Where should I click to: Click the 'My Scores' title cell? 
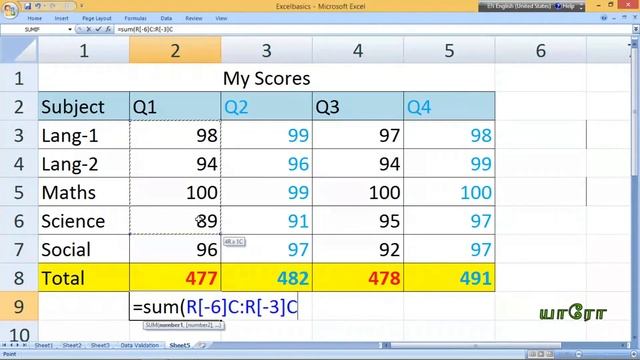(267, 78)
